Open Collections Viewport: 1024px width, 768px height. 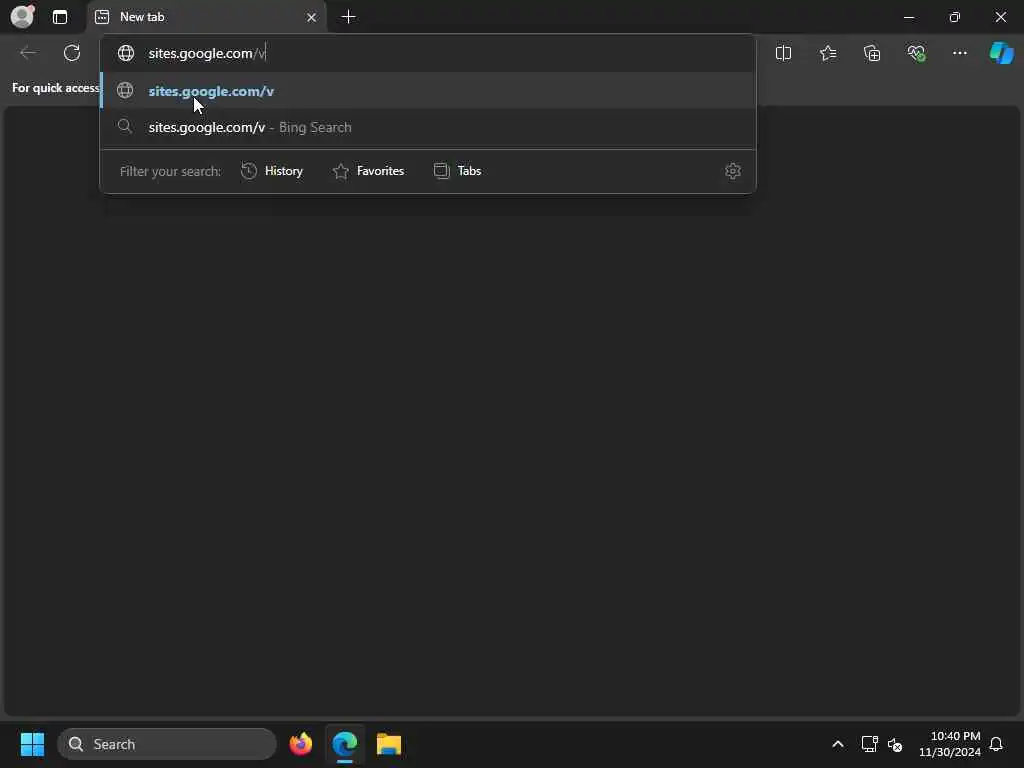tap(872, 53)
